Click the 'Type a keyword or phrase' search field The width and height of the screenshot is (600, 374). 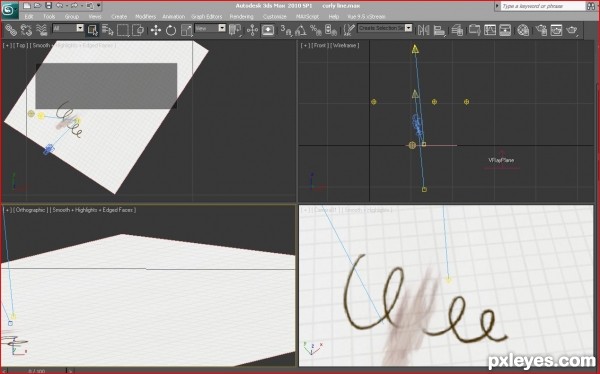543,6
